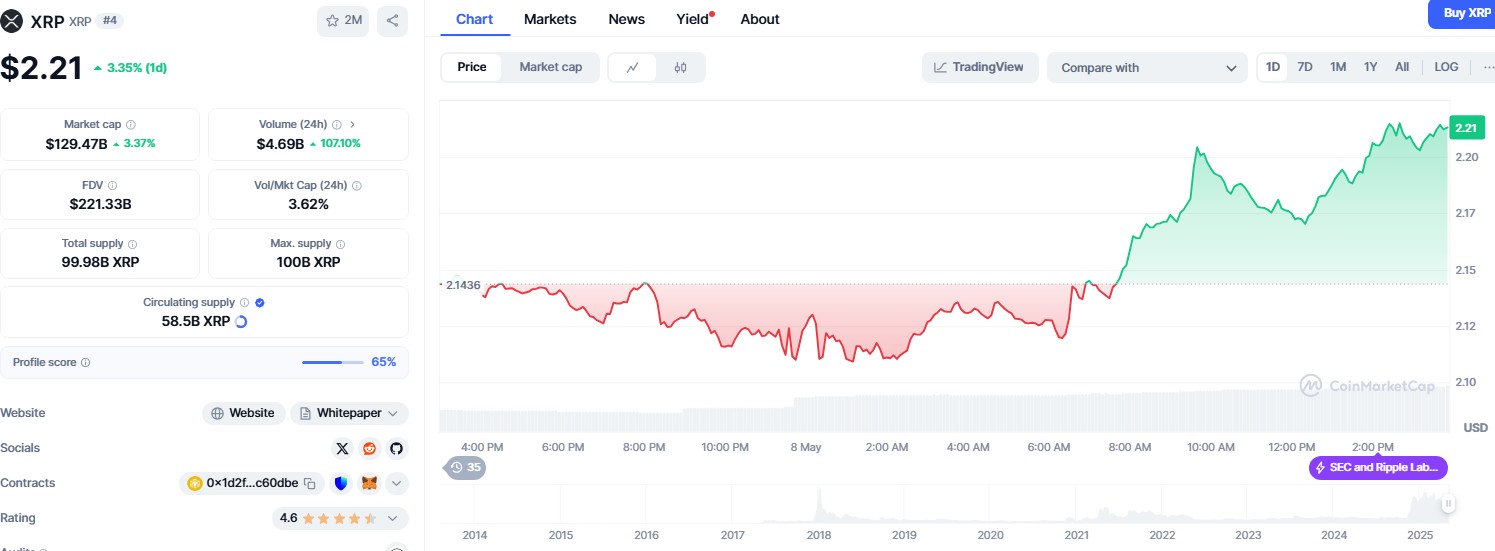Viewport: 1495px width, 551px height.
Task: Click the MetaMask fox icon
Action: point(369,484)
